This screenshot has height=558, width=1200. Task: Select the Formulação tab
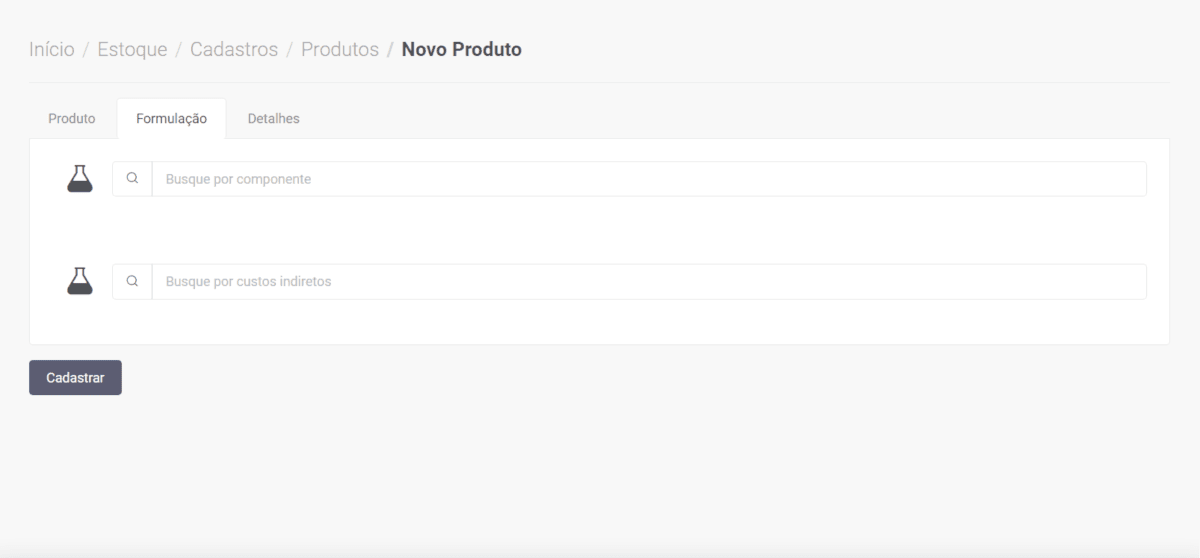pos(172,118)
